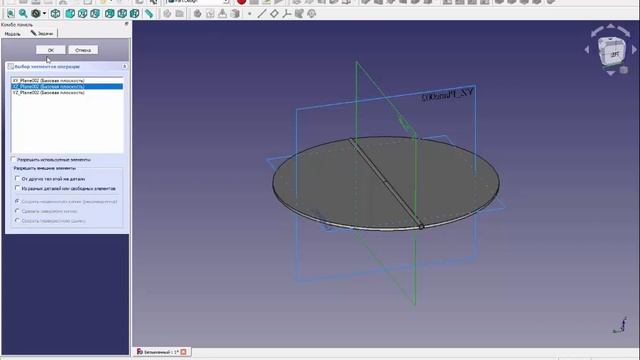Click the navigation cube top arrow
640x360 pixels.
click(611, 27)
